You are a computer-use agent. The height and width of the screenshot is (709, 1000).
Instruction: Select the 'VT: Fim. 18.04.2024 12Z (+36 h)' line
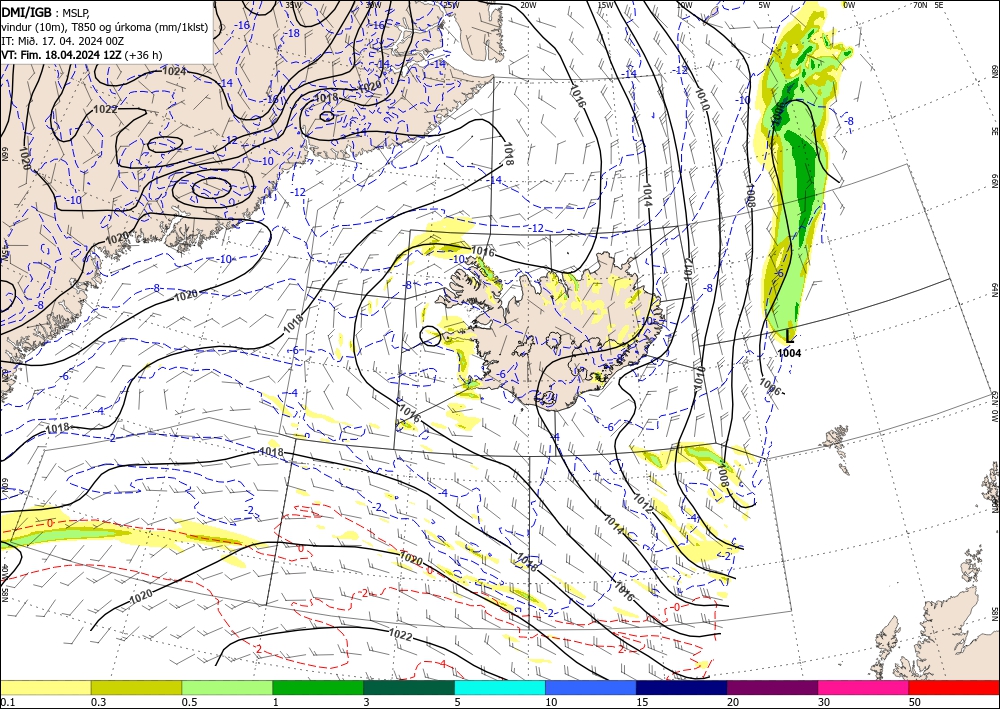pos(82,55)
